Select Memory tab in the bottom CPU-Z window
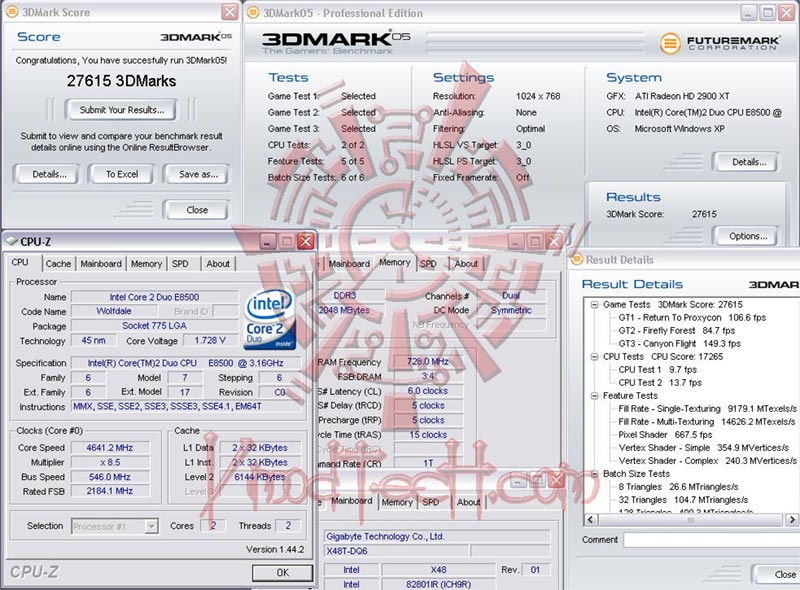Viewport: 800px width, 590px height. [x=397, y=502]
